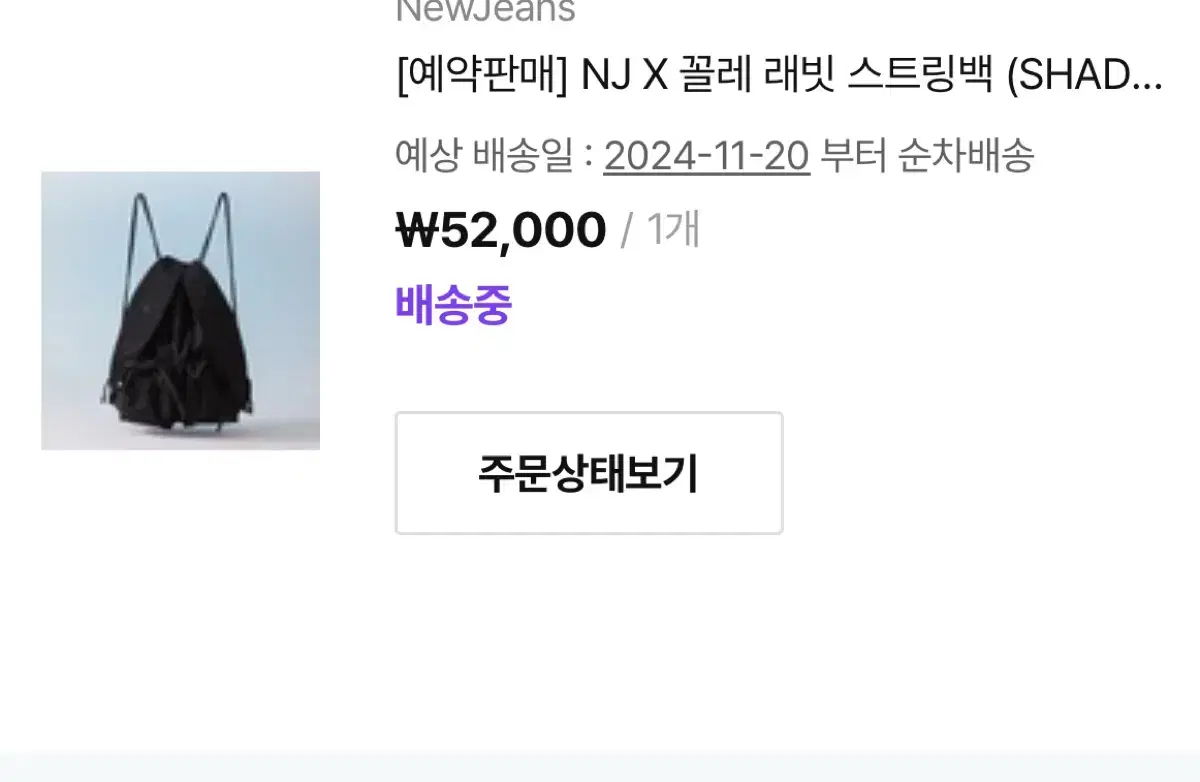
Task: Tap the truncated (SHAD... end of title
Action: (1085, 76)
